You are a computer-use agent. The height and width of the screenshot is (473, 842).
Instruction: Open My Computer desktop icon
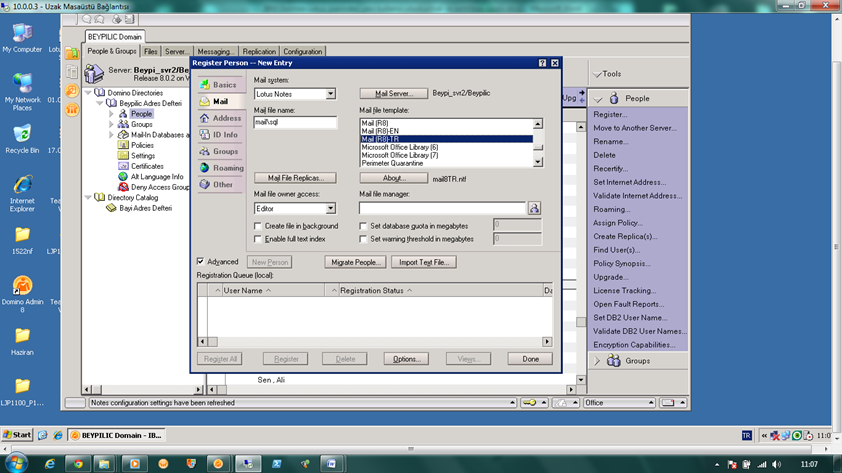pos(22,38)
